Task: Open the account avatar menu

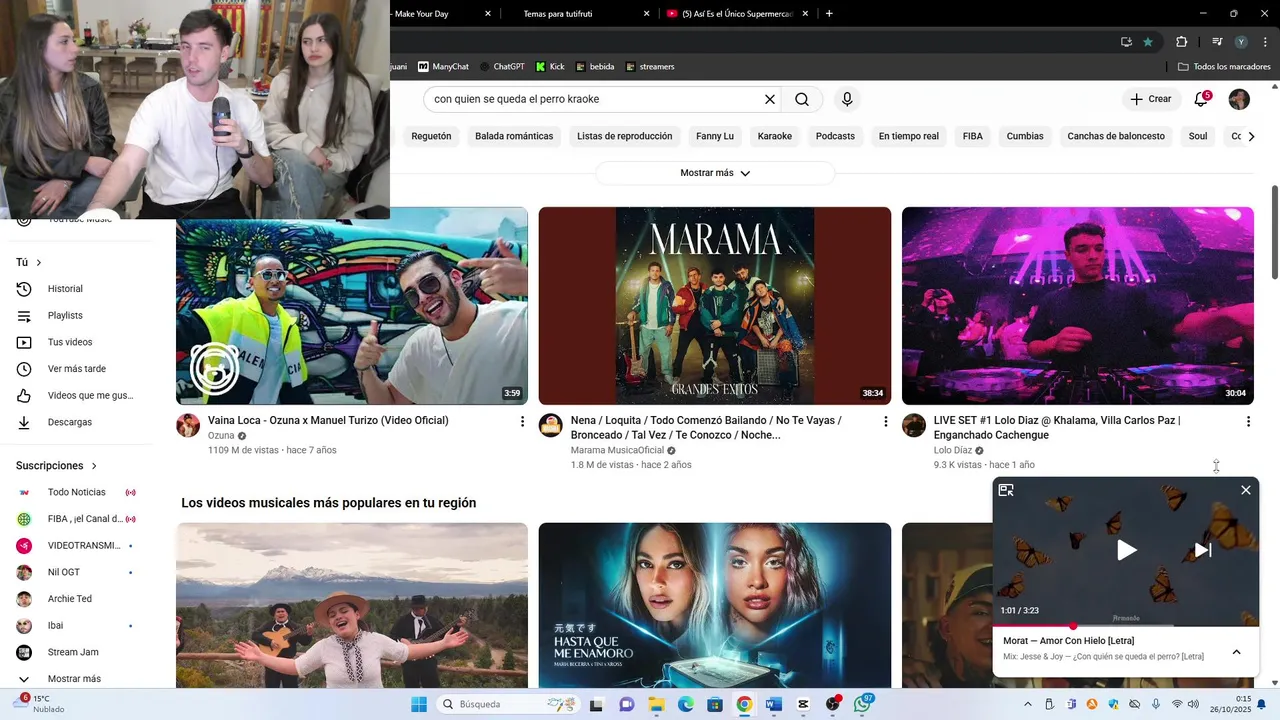Action: click(x=1239, y=99)
